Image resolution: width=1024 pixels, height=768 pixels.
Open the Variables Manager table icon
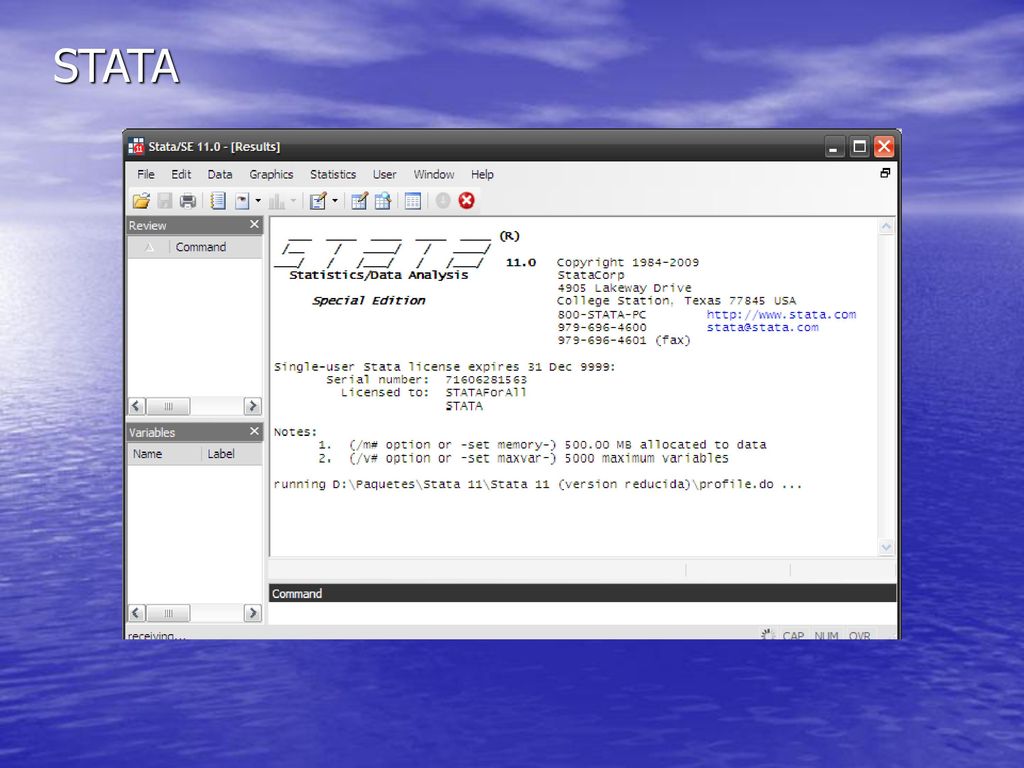[x=413, y=201]
